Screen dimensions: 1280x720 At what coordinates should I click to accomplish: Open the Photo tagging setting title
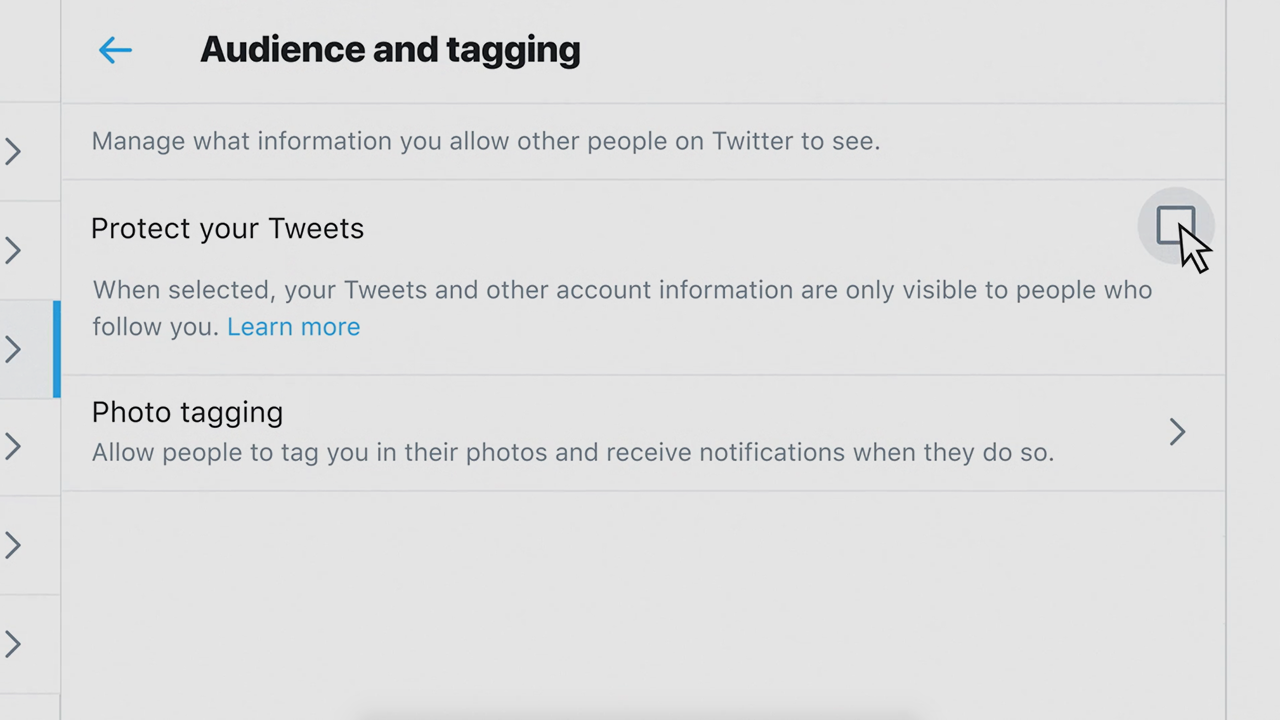[187, 412]
